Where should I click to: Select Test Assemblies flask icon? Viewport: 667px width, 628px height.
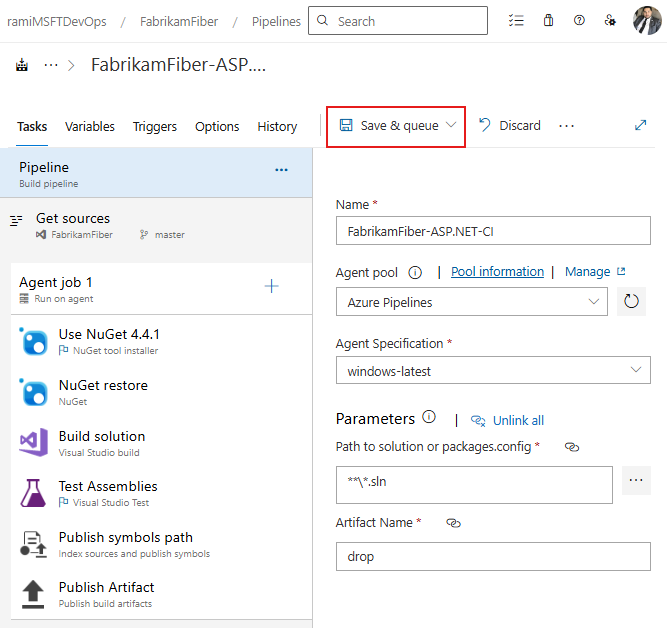pyautogui.click(x=33, y=493)
